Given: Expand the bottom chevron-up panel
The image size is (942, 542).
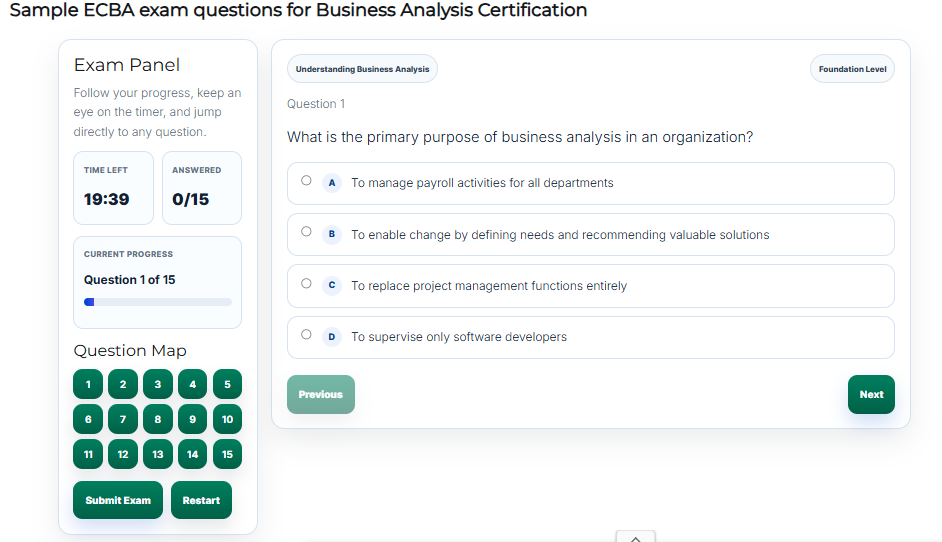Looking at the screenshot, I should click(x=636, y=537).
